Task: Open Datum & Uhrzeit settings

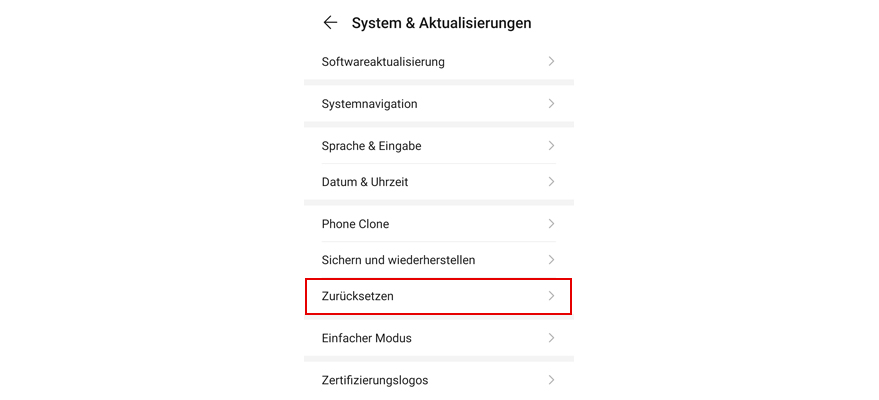Action: (x=365, y=182)
